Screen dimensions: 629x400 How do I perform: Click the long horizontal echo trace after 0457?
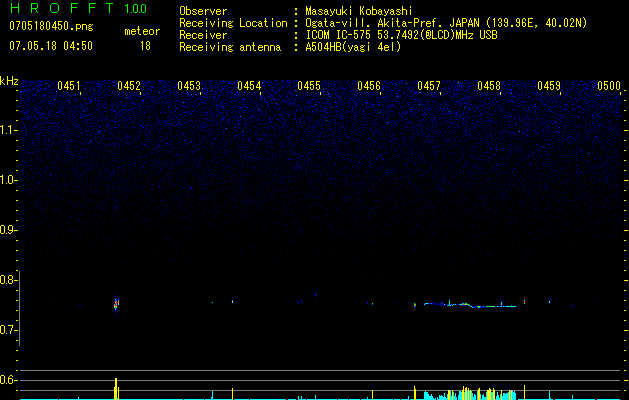pos(470,304)
